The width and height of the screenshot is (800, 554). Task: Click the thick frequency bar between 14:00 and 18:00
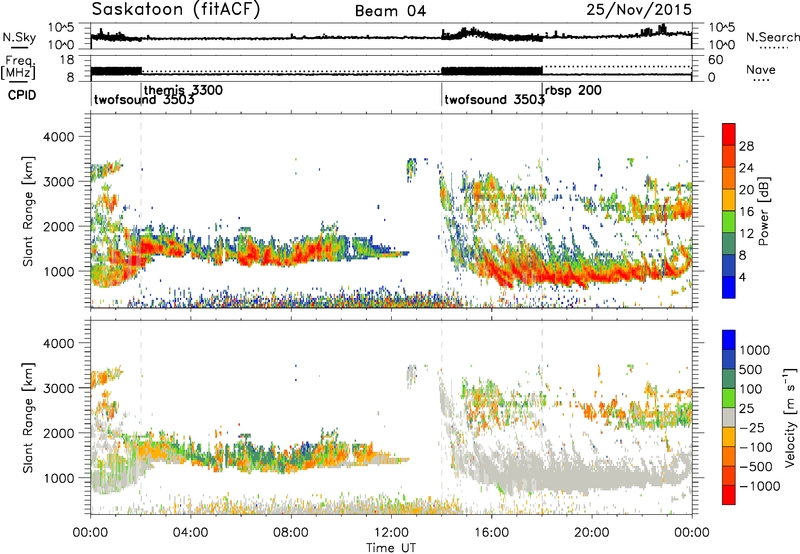(x=491, y=71)
